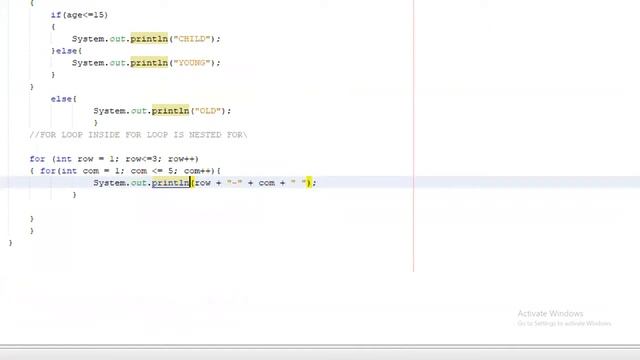Click the "-" string in the print statement
Screen dimensions: 640x360
tap(235, 183)
